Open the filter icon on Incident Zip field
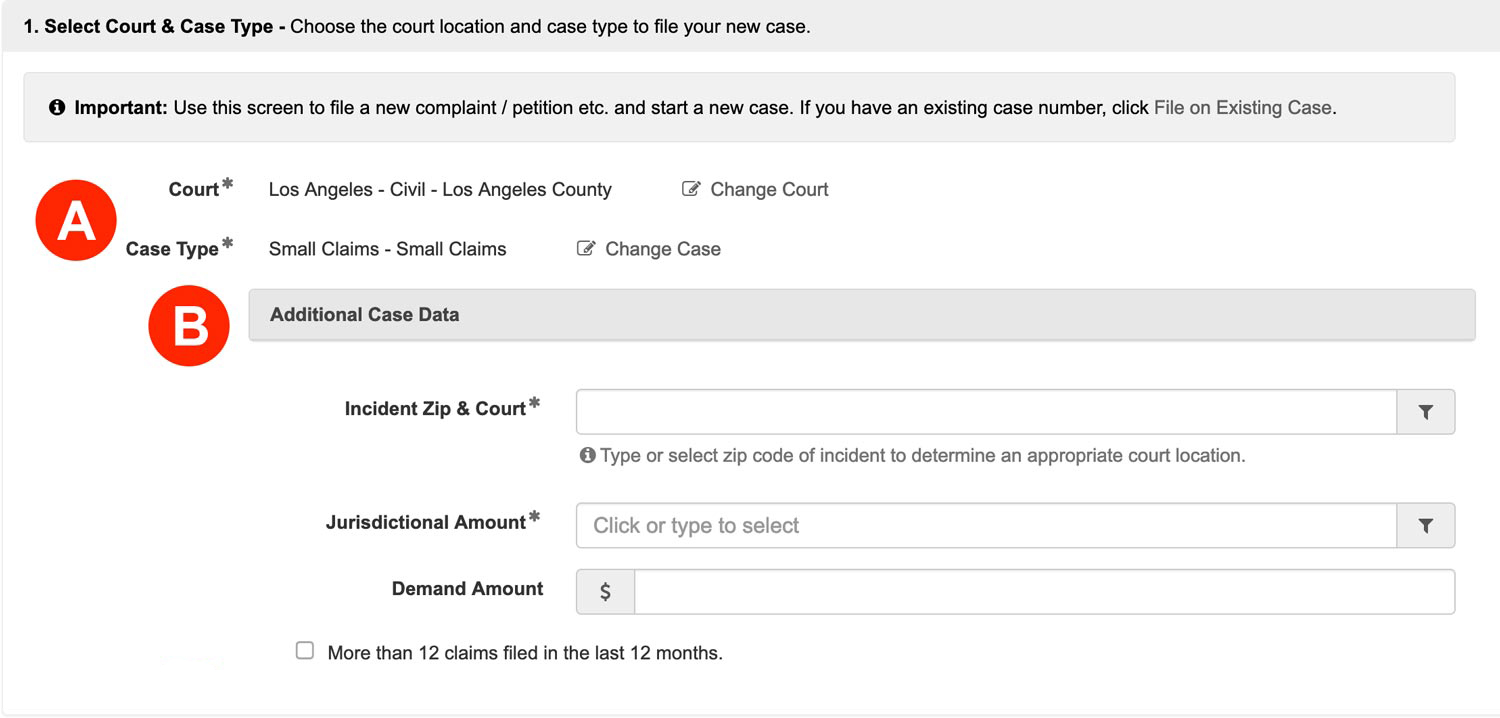The height and width of the screenshot is (718, 1500). point(1426,411)
